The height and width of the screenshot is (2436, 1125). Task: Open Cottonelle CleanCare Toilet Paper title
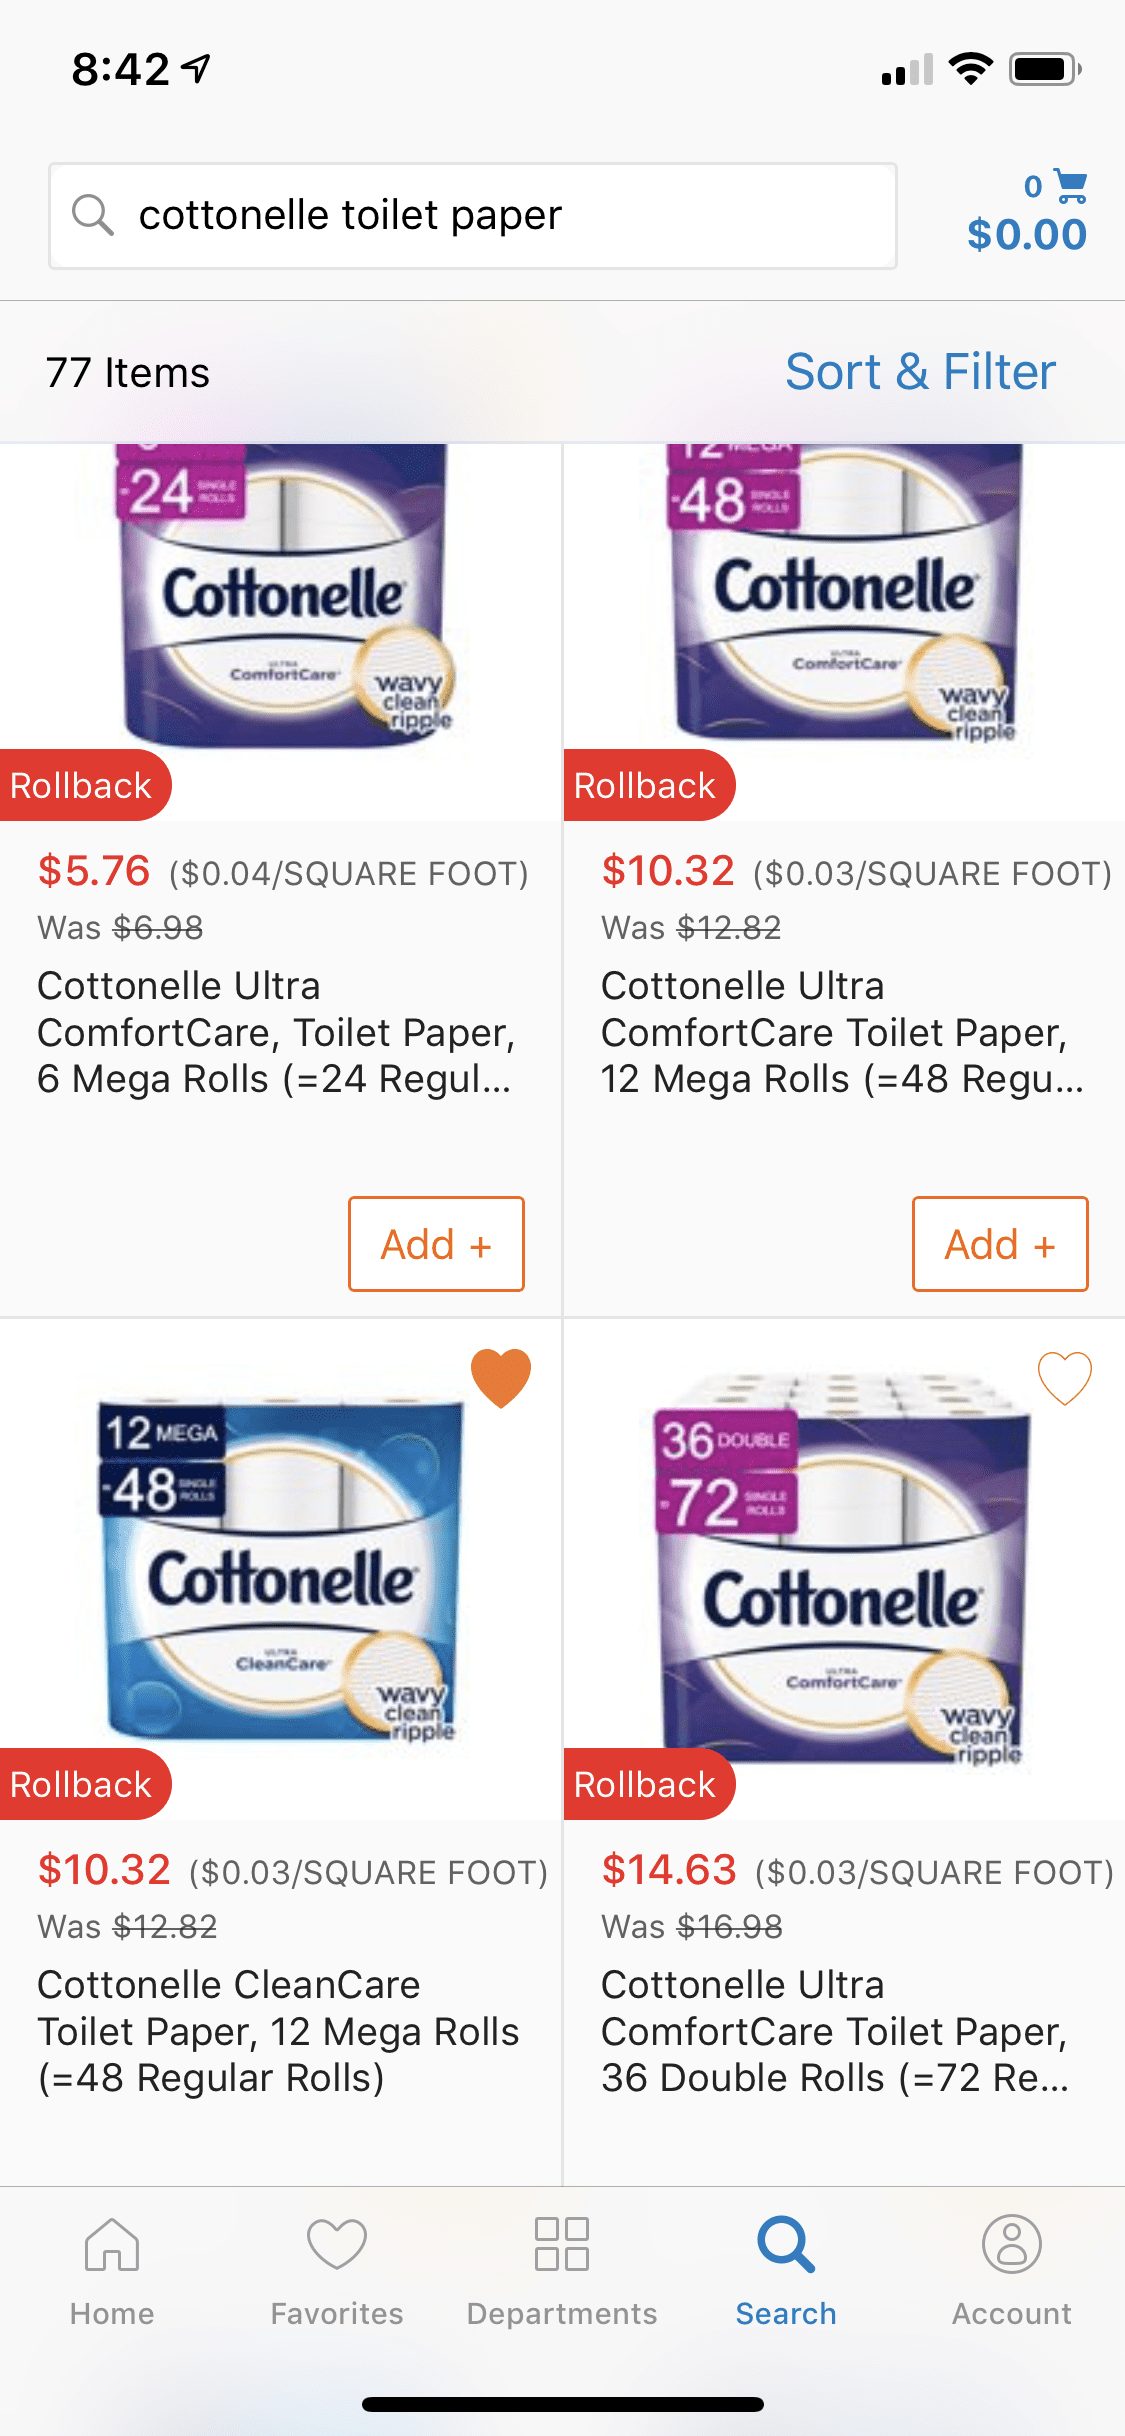tap(278, 2031)
